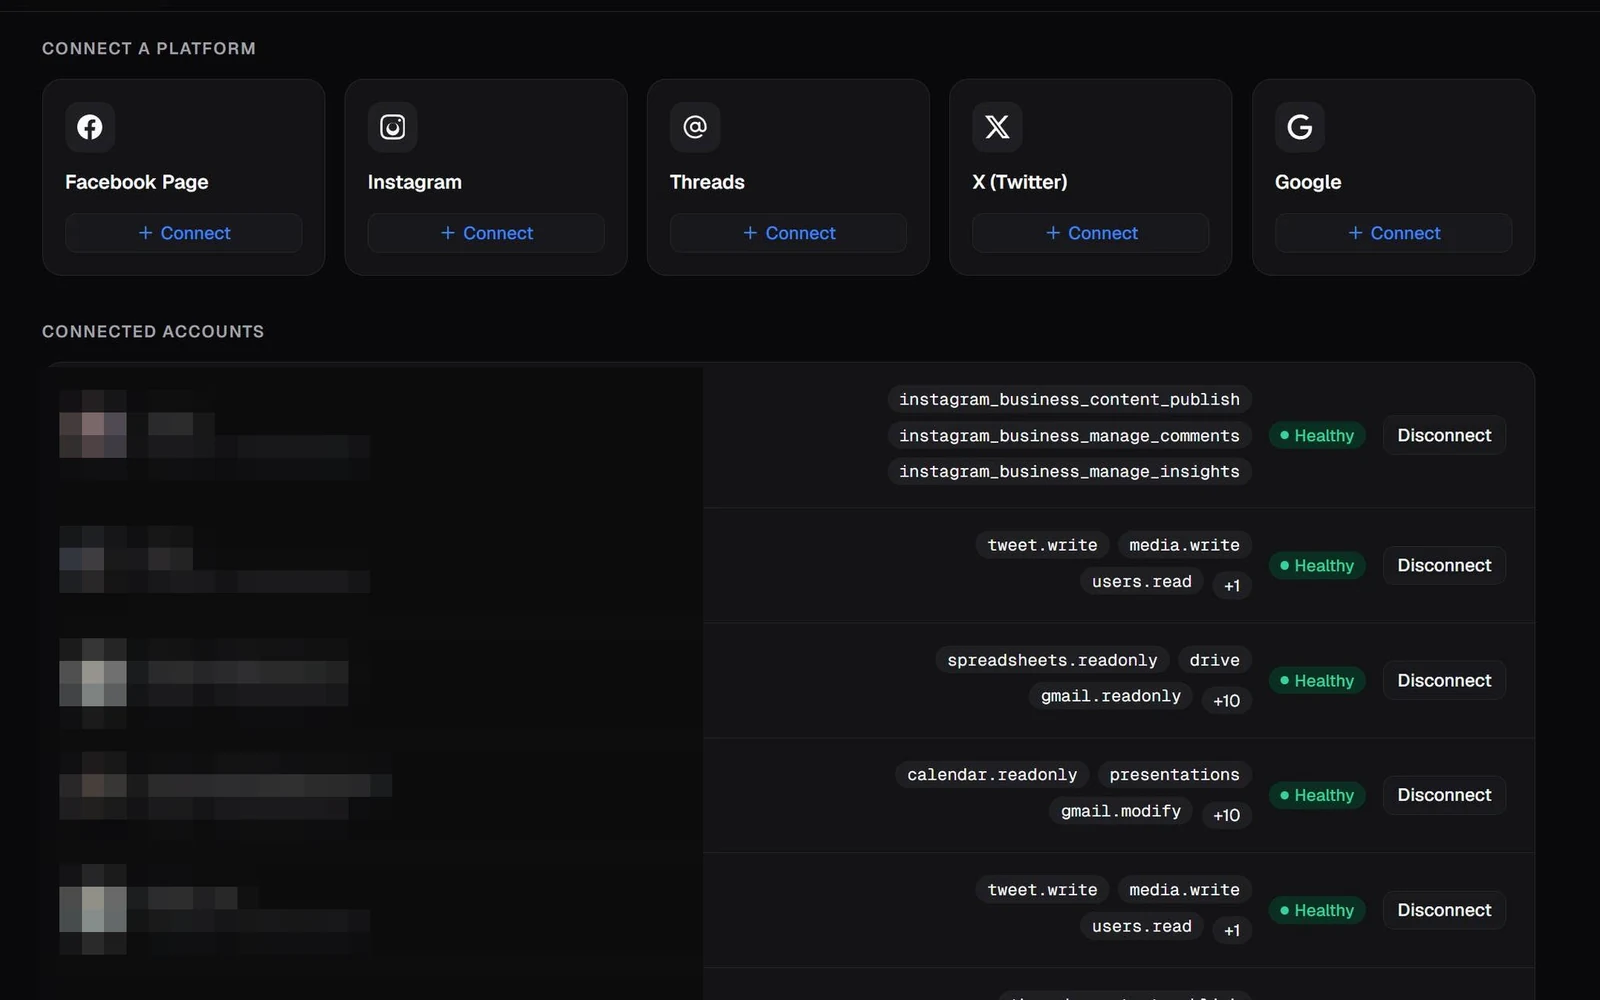
Task: Click the Instagram logo icon
Action: [392, 127]
